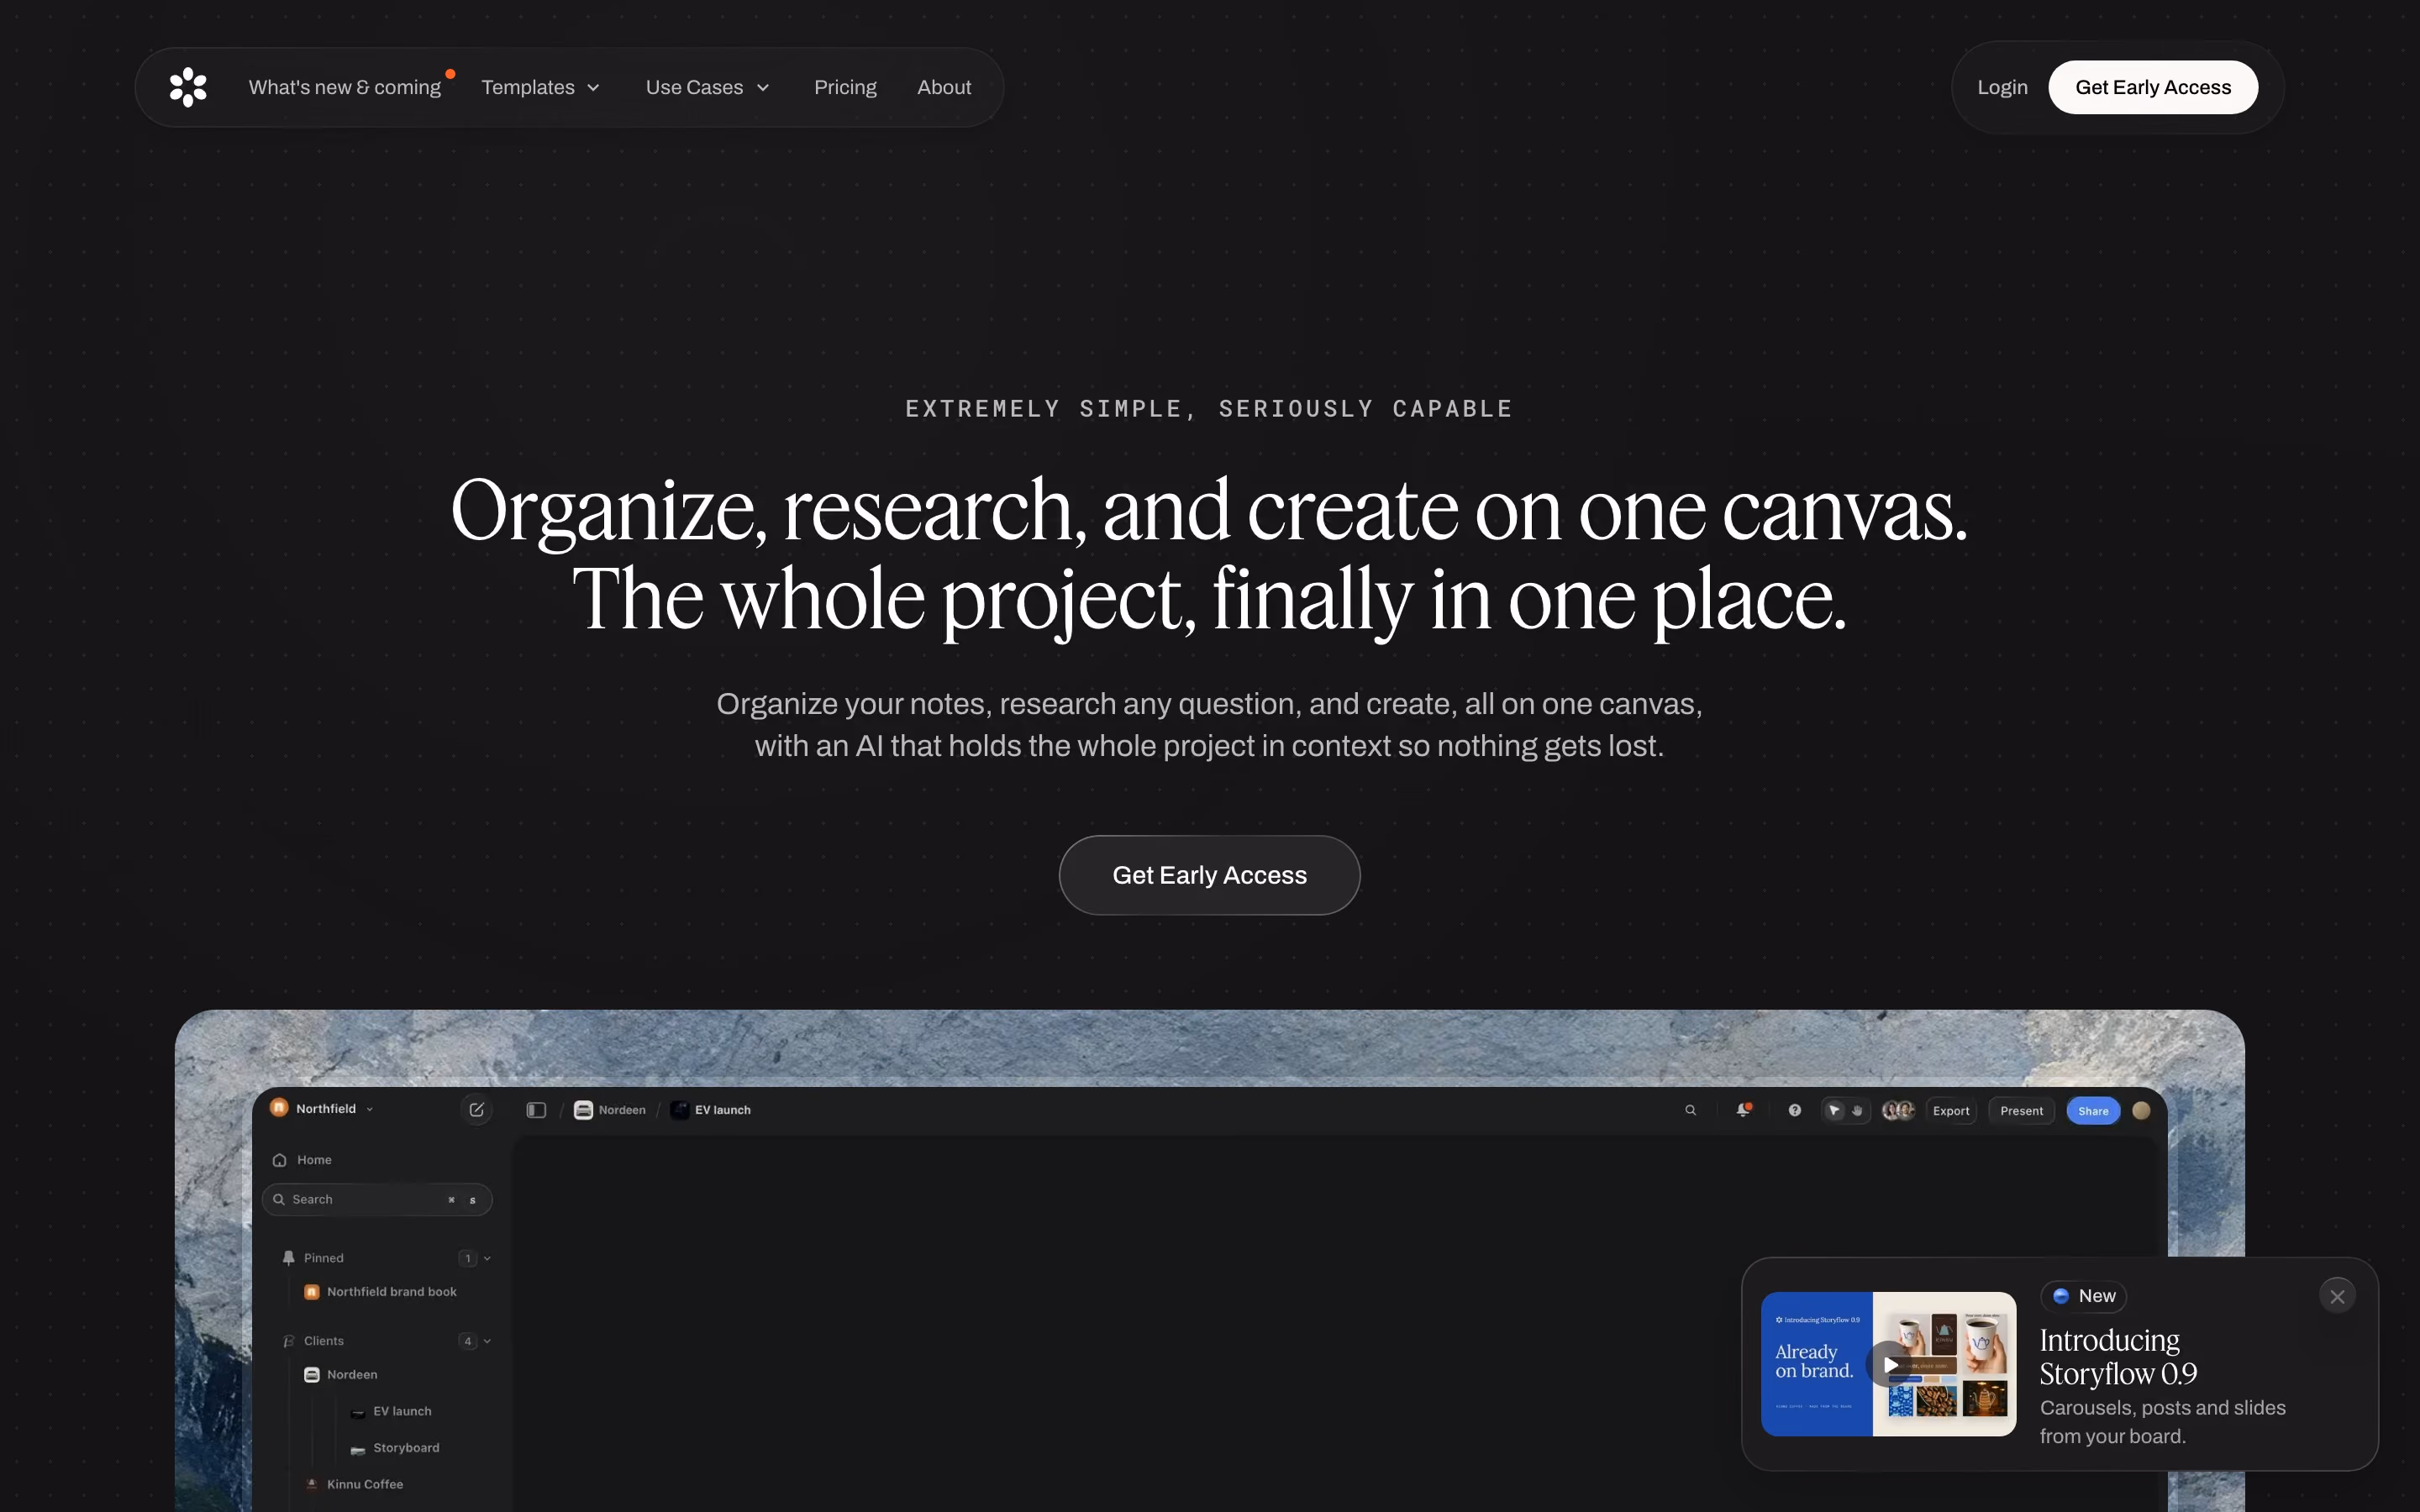Collapse the Clients section
Image resolution: width=2420 pixels, height=1512 pixels.
click(x=487, y=1341)
